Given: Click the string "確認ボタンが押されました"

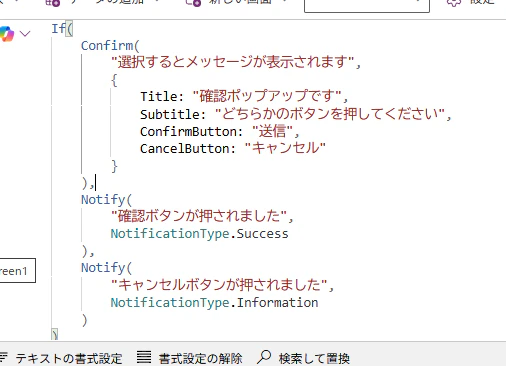Looking at the screenshot, I should coord(199,216).
